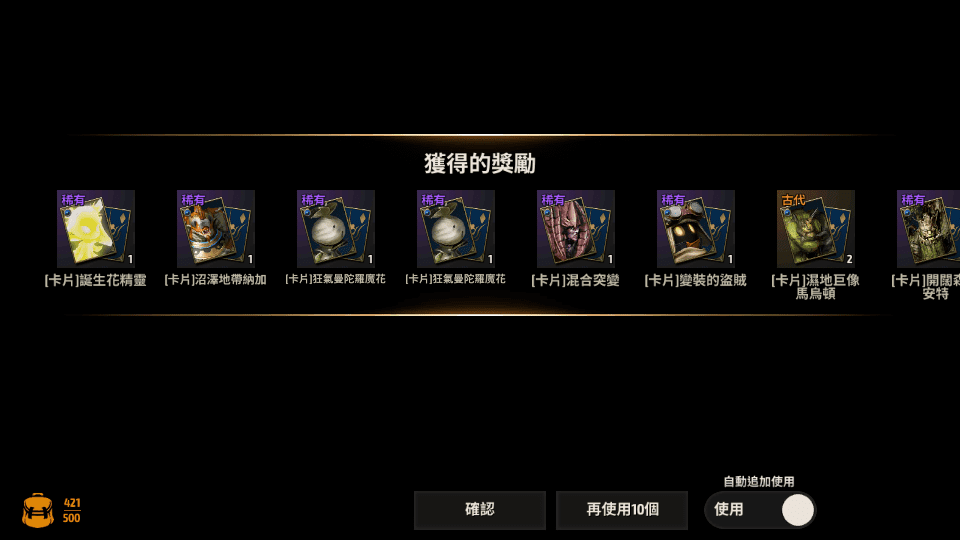The height and width of the screenshot is (540, 960).
Task: Click the [卡片]濕地巨像馬烏頓 name text
Action: point(816,287)
